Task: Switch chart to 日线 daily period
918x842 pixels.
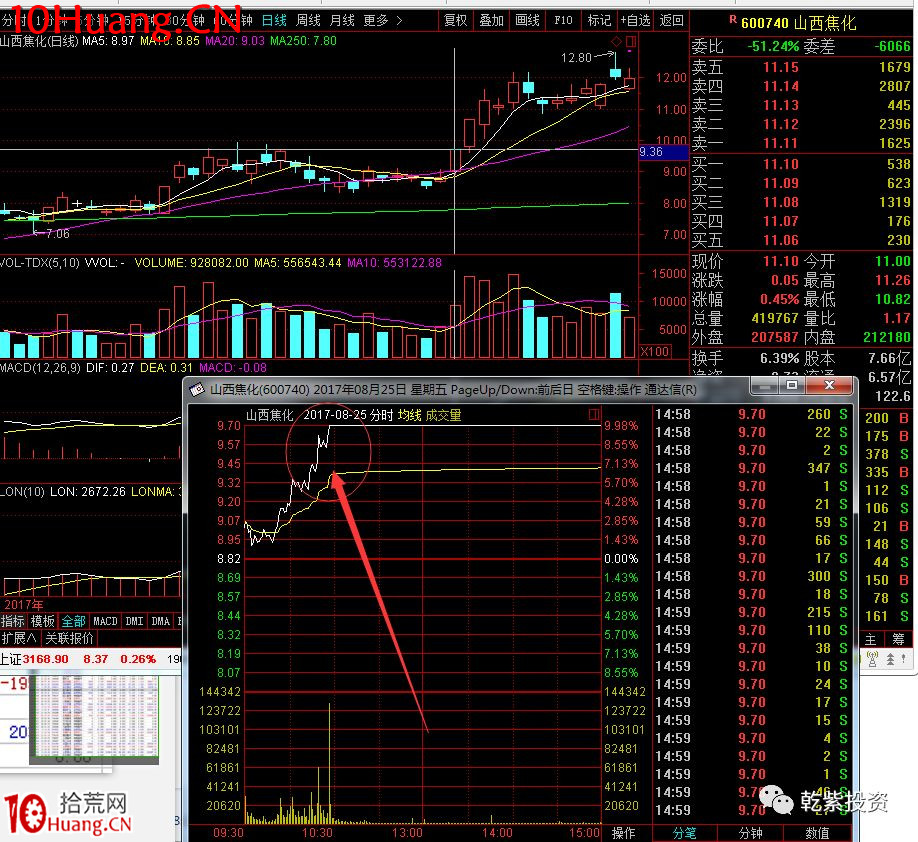Action: tap(274, 20)
